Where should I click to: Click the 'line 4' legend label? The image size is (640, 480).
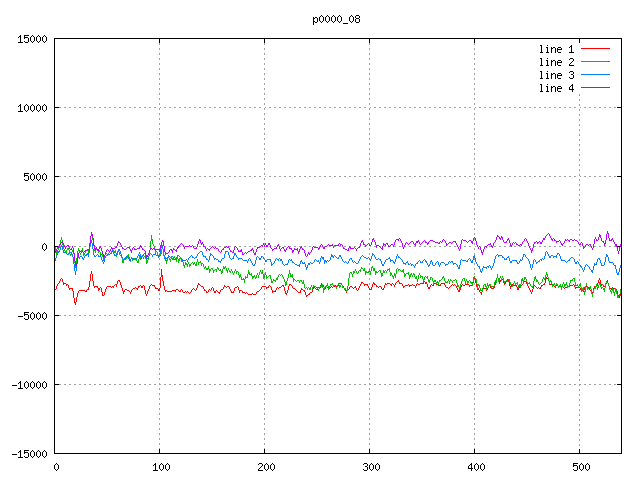click(x=557, y=88)
